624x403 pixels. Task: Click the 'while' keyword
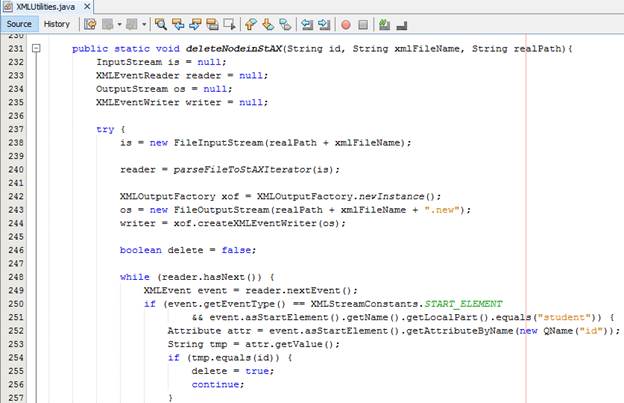point(135,277)
